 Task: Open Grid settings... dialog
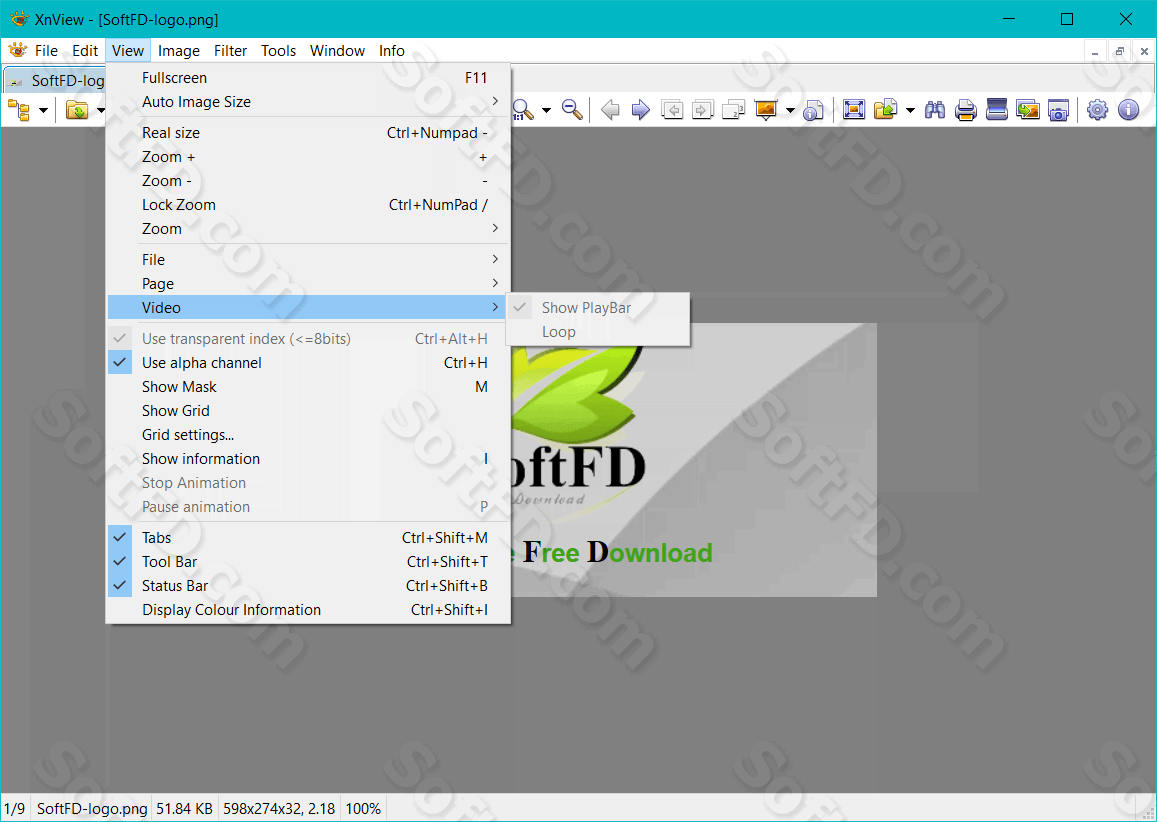coord(308,435)
